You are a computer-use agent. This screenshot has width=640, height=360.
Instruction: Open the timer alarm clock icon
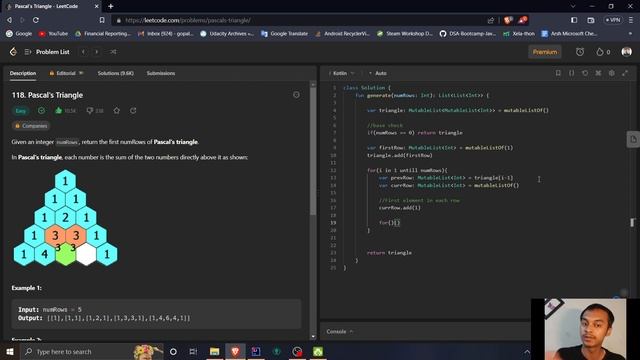[580, 52]
